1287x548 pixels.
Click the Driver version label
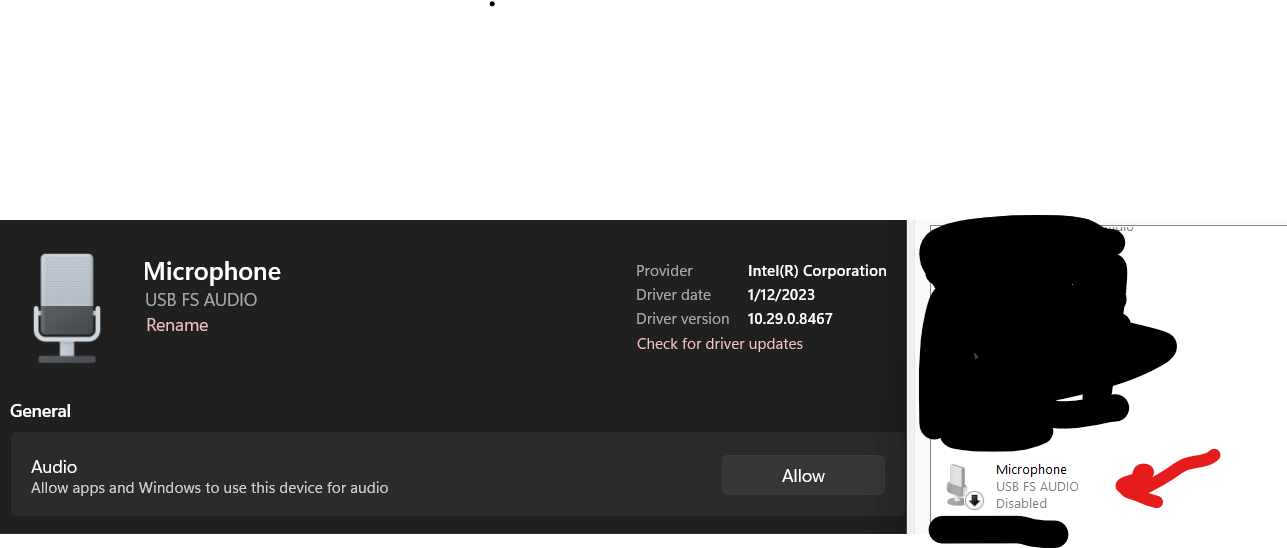click(683, 319)
